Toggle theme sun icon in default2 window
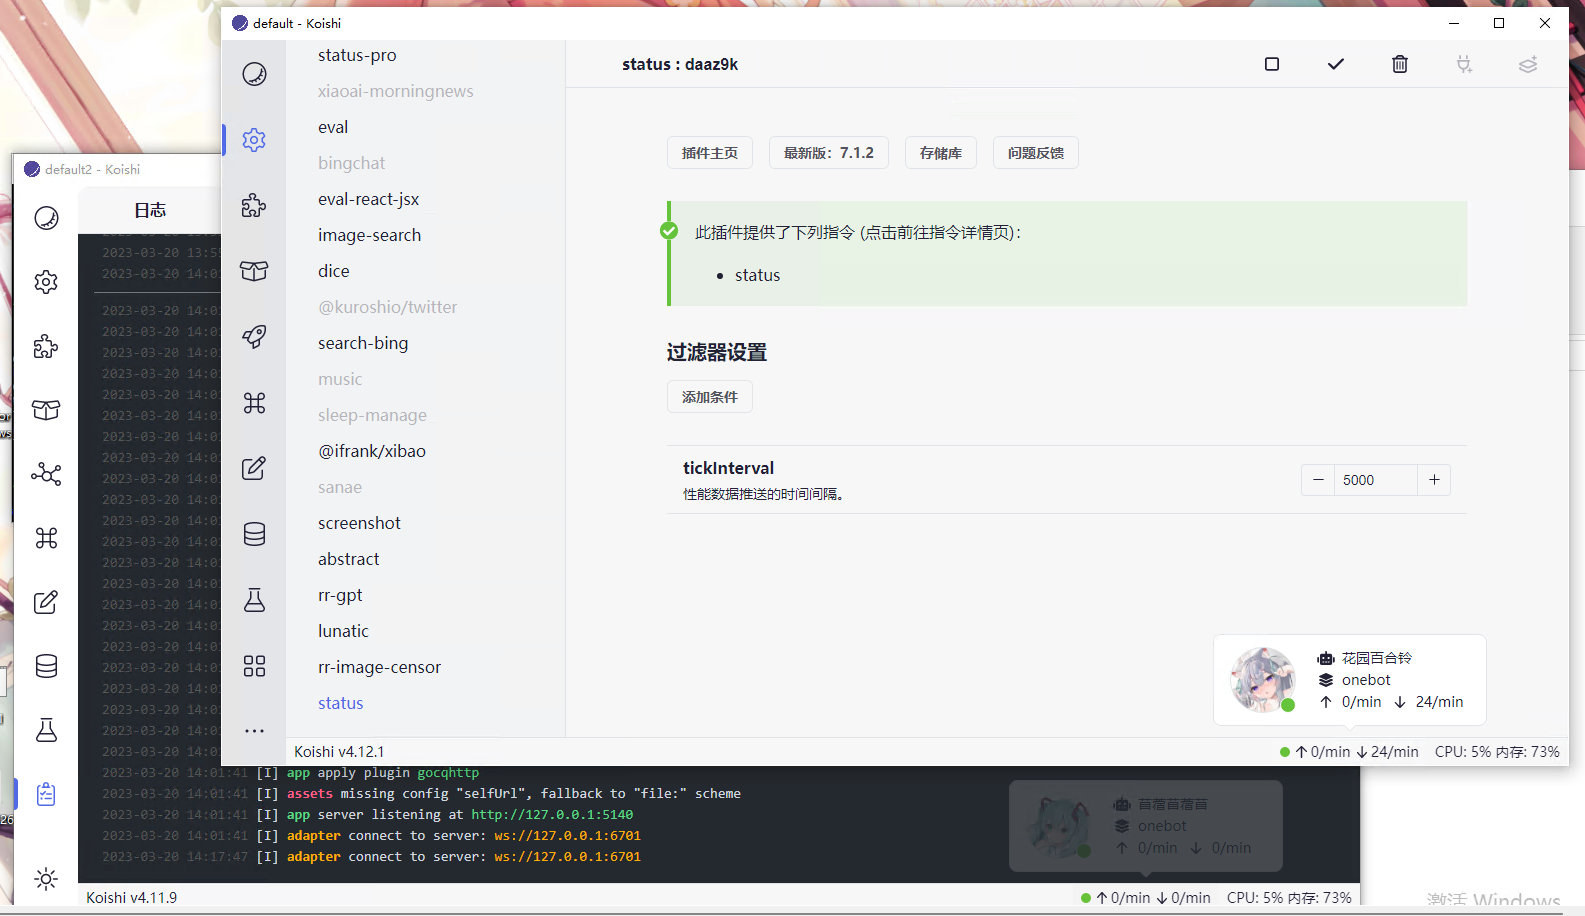The image size is (1585, 916). [x=46, y=879]
